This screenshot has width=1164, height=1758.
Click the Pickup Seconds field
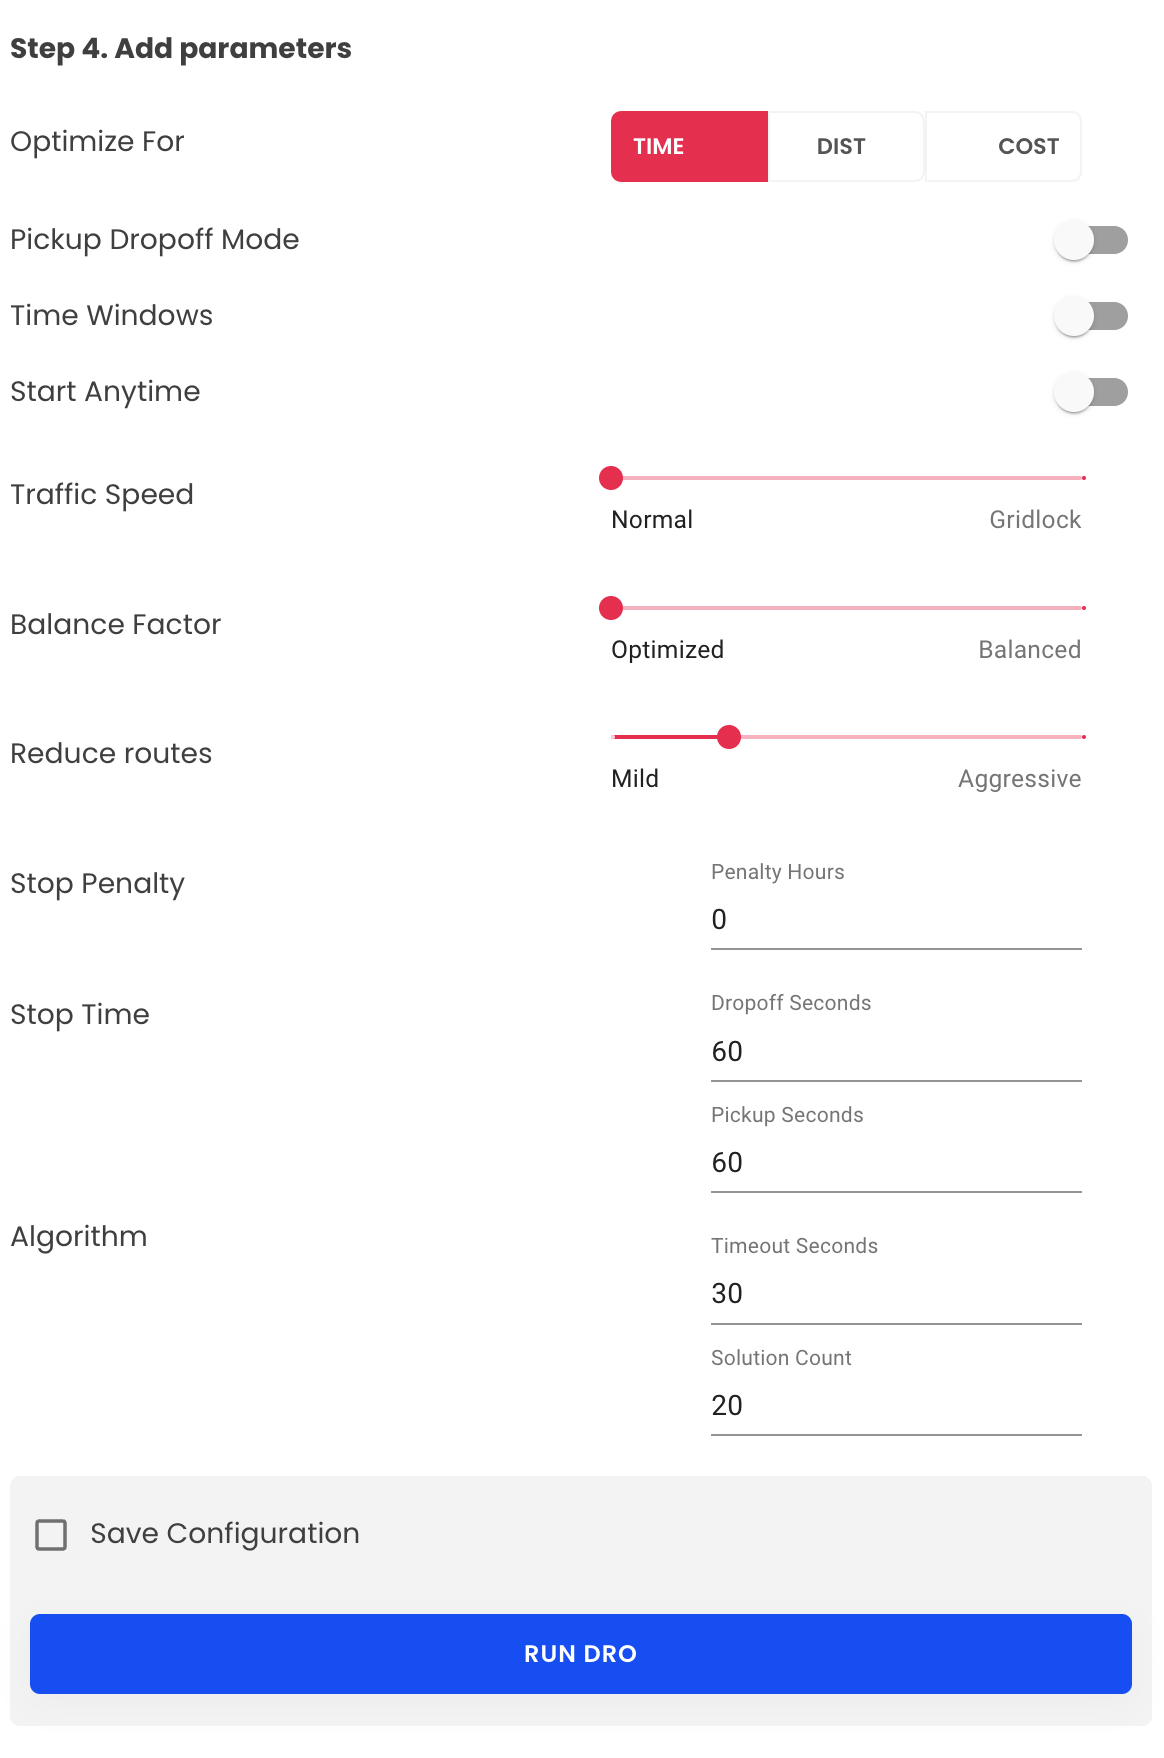pyautogui.click(x=895, y=1163)
